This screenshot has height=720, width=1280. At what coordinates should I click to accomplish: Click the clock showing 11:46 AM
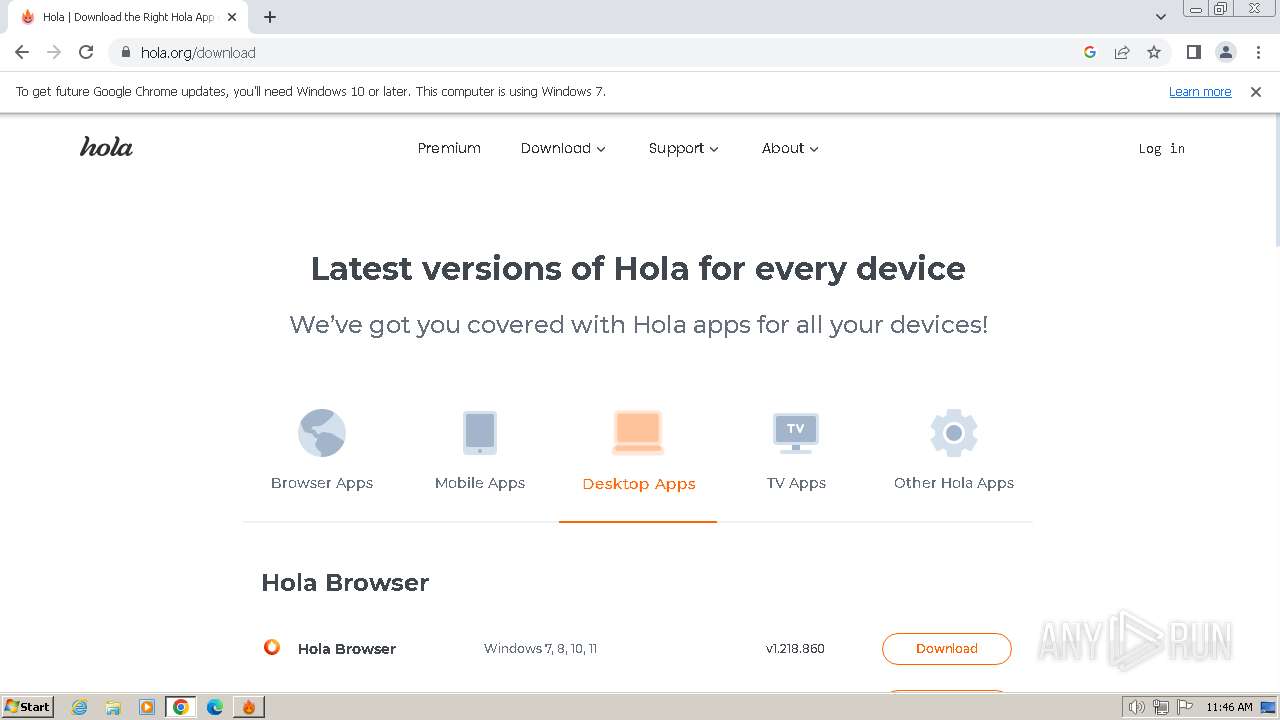[x=1229, y=707]
